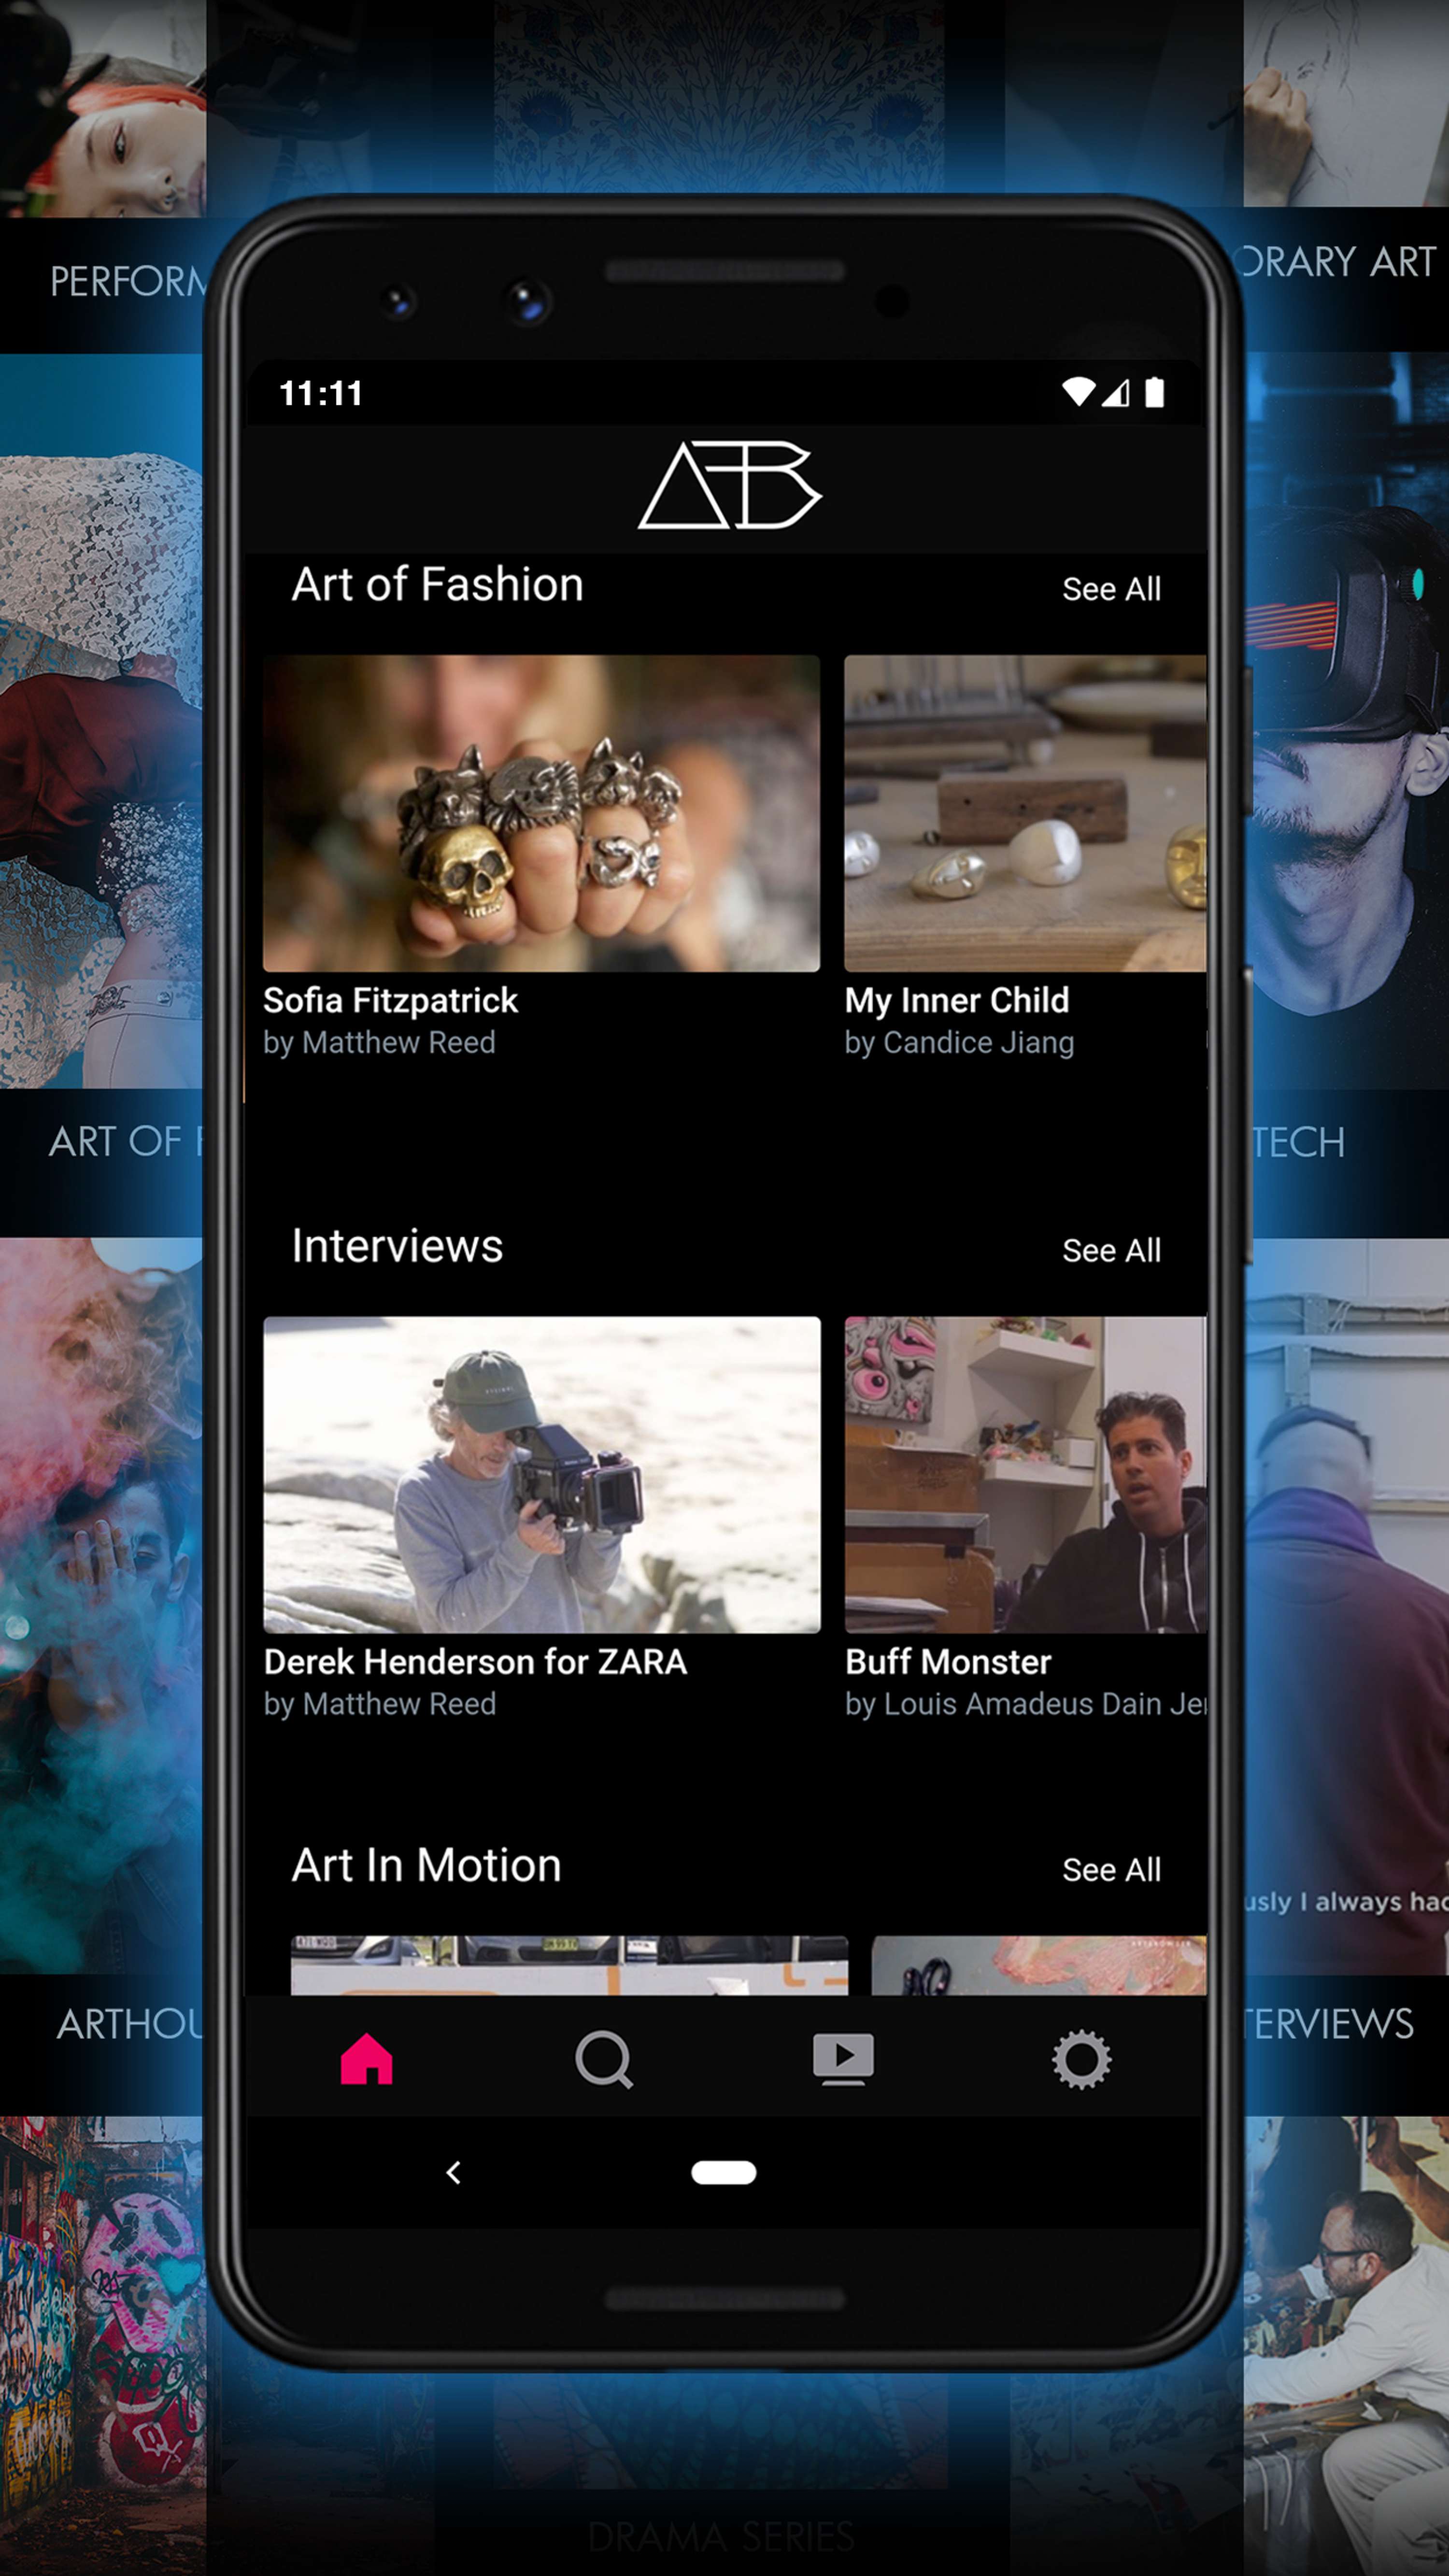1449x2576 pixels.
Task: Open second Art In Motion thumbnail
Action: pyautogui.click(x=1039, y=1965)
